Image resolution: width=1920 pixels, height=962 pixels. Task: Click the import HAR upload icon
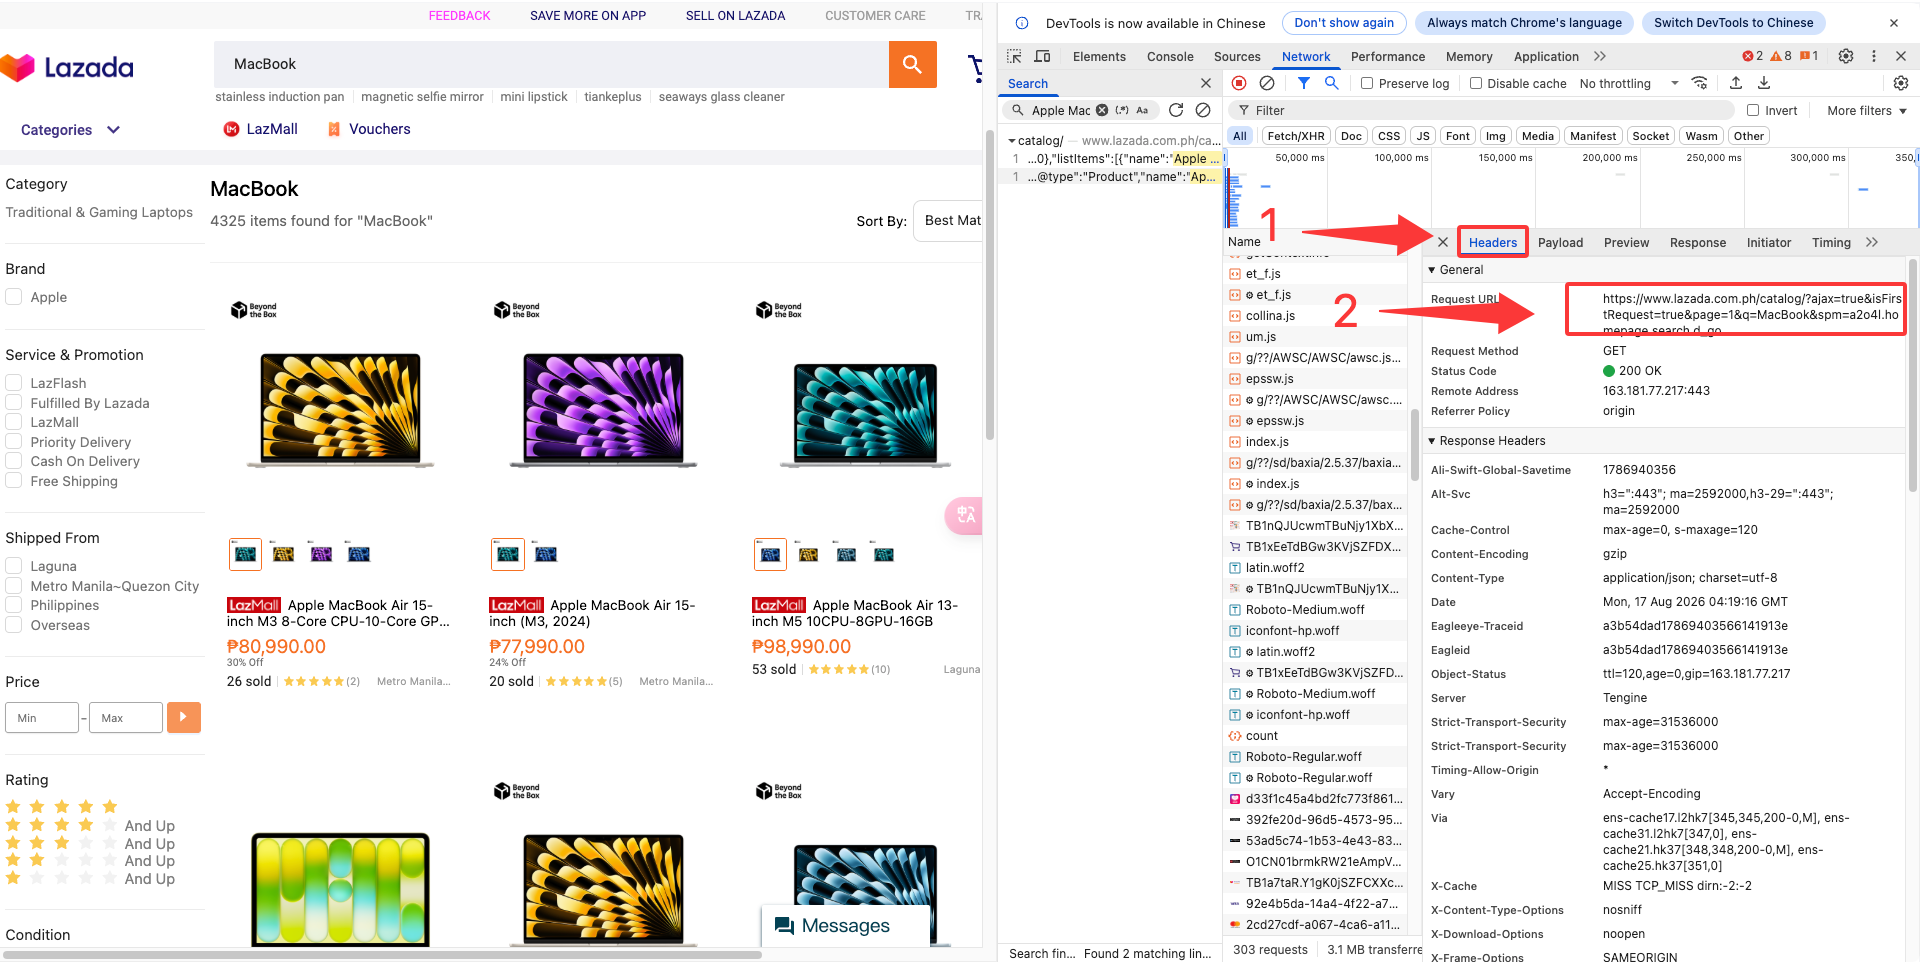pyautogui.click(x=1736, y=83)
